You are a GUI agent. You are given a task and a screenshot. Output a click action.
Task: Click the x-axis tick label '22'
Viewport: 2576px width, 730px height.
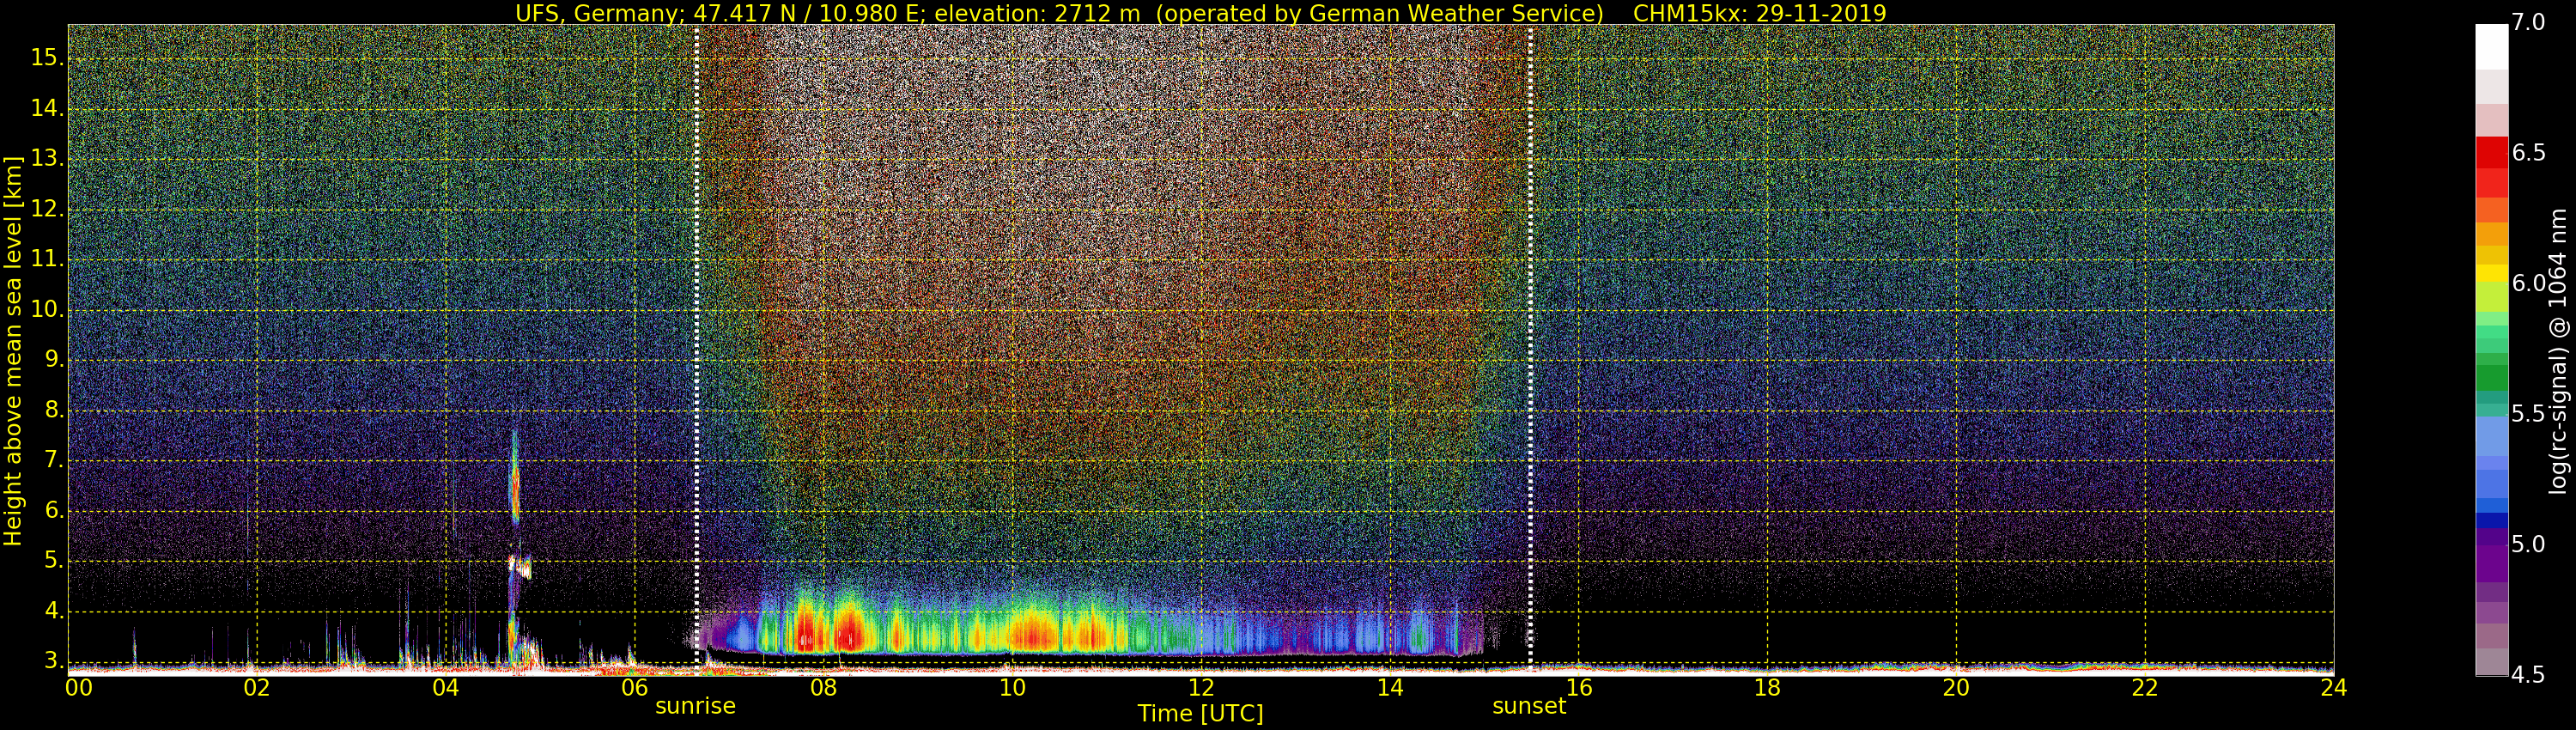click(2145, 688)
